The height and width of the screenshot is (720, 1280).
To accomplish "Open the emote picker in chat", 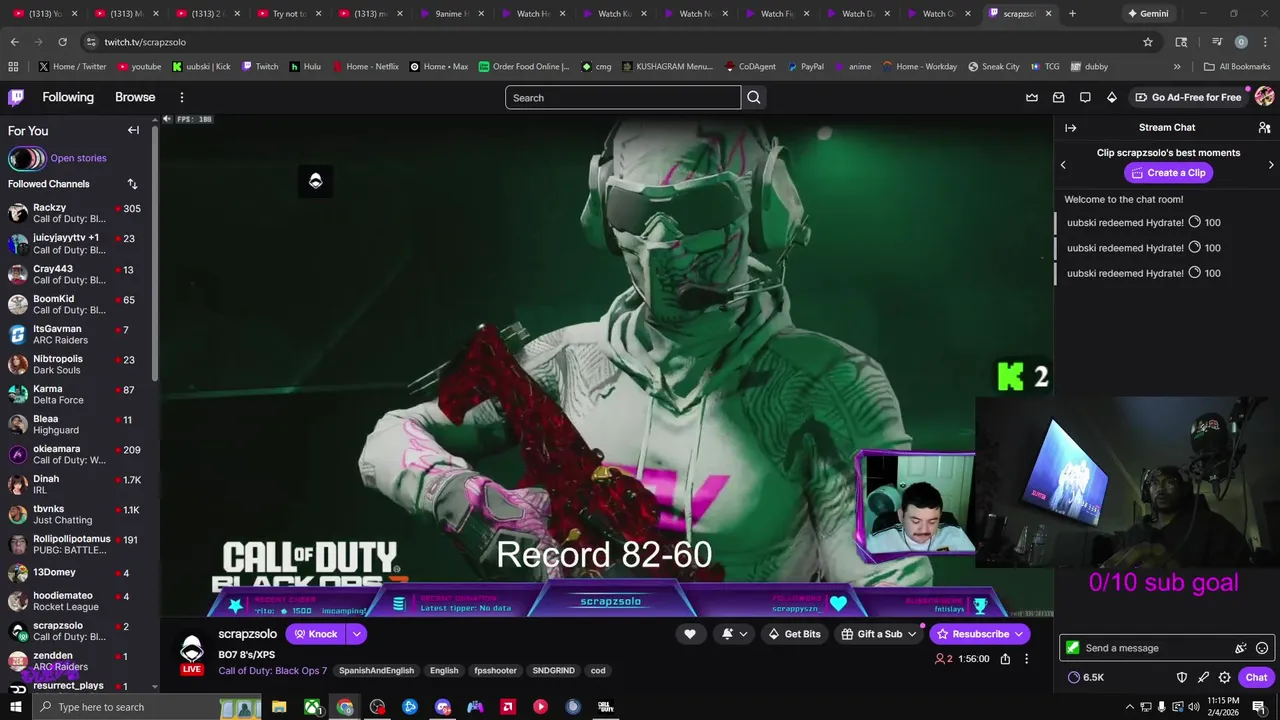I will click(1262, 648).
